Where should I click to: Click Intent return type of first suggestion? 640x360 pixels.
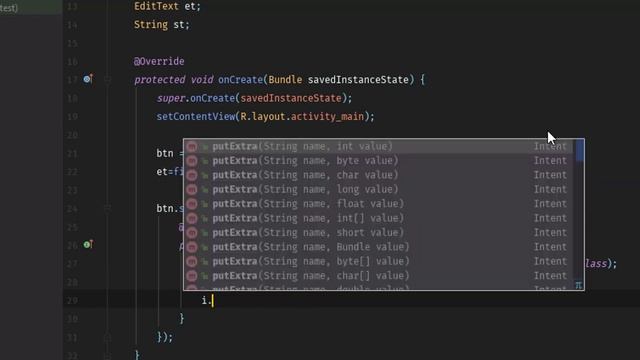(550, 147)
